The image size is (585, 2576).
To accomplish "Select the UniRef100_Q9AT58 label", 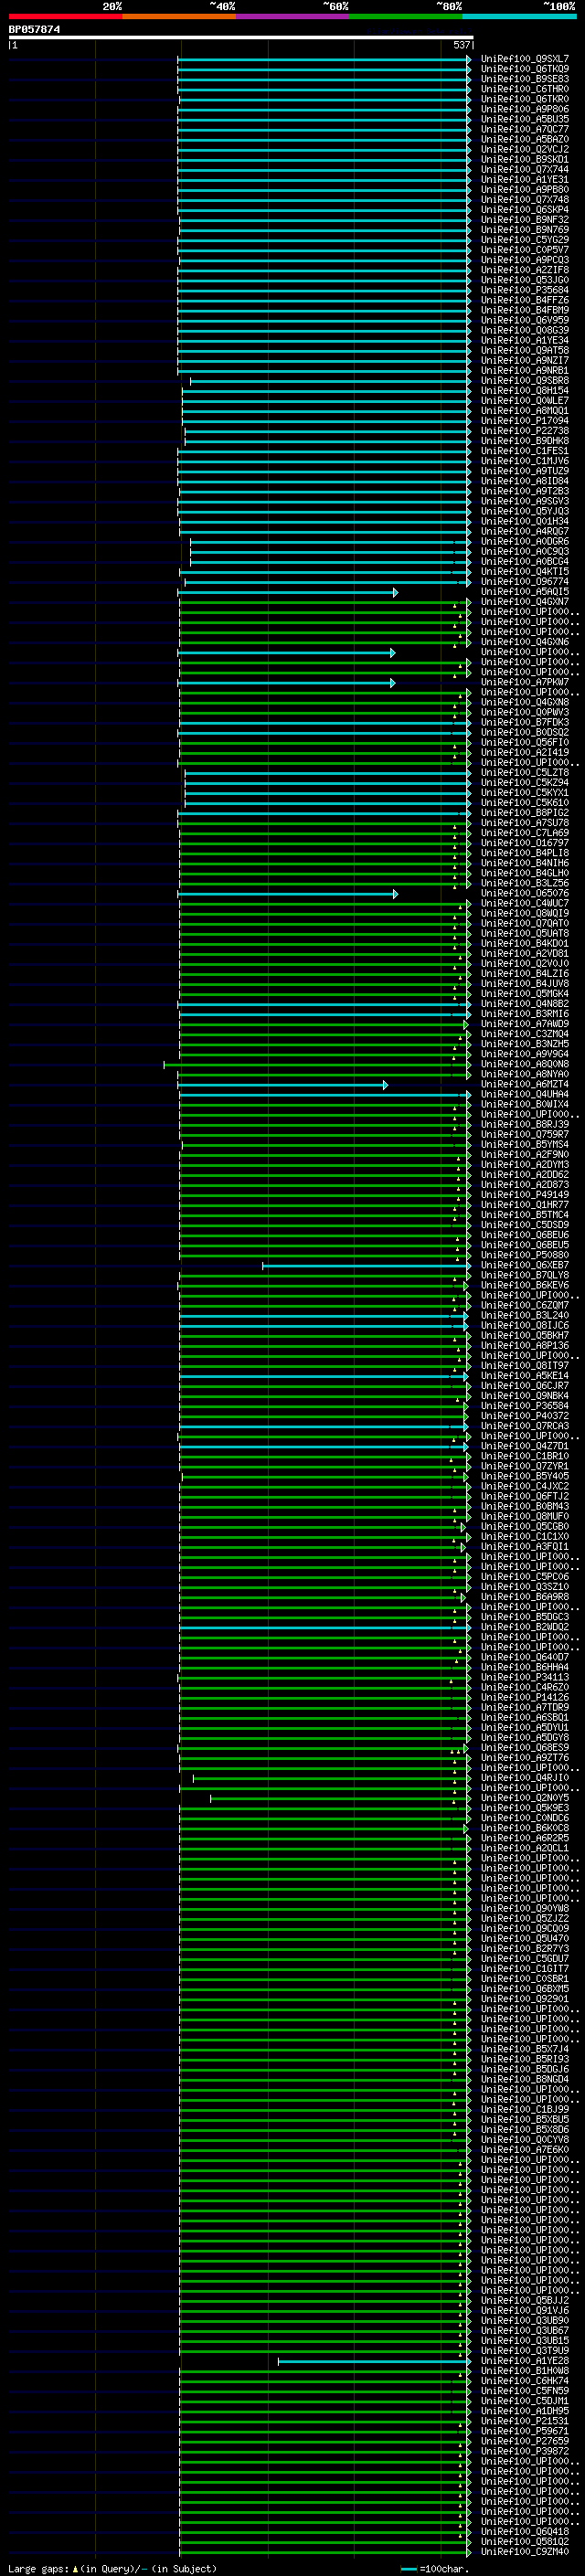I will coord(525,351).
